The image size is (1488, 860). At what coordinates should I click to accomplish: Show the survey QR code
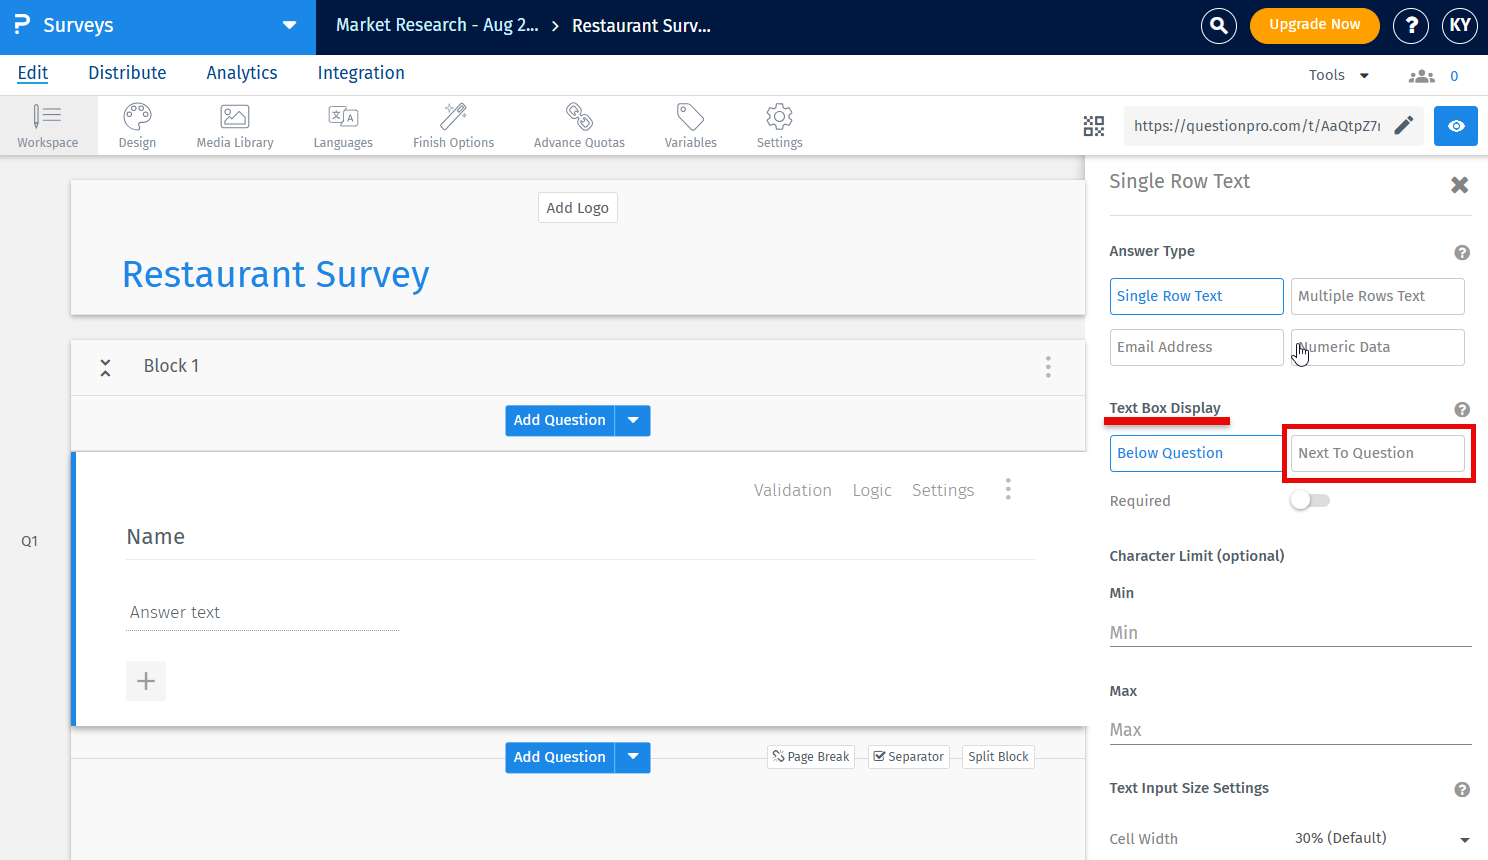tap(1094, 126)
